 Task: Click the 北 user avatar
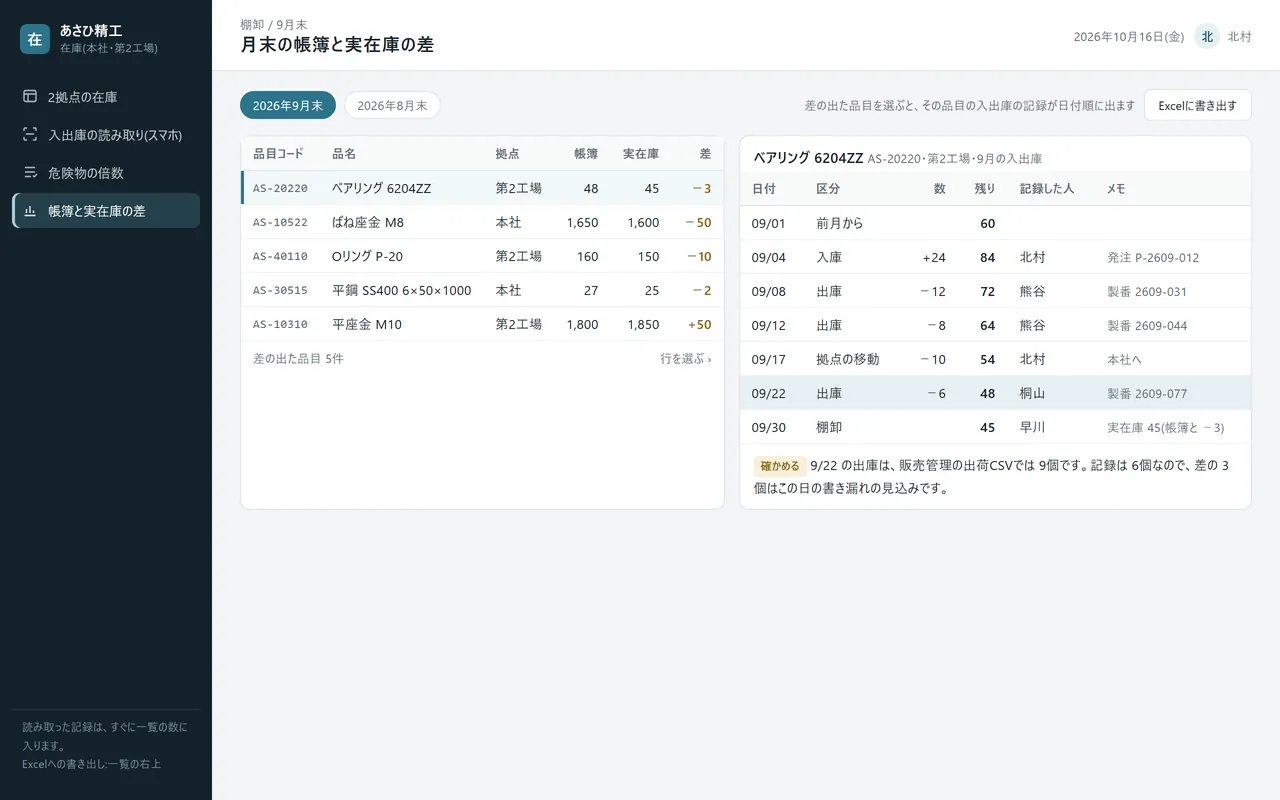coord(1207,36)
